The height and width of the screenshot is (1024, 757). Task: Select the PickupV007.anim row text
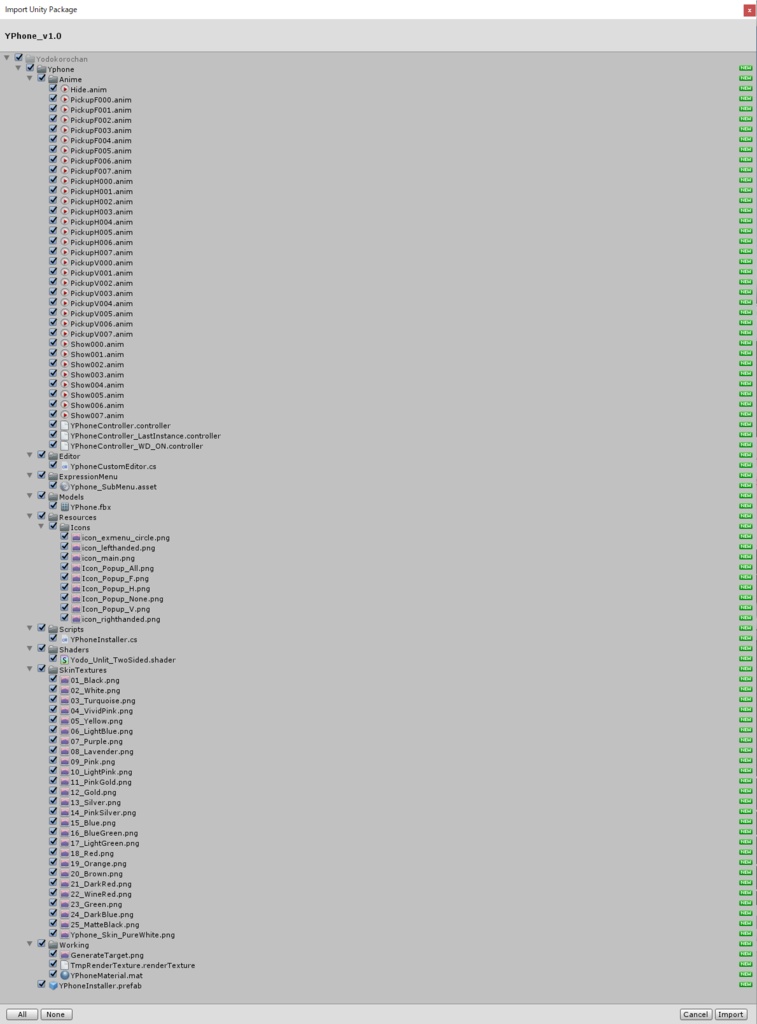coord(101,334)
